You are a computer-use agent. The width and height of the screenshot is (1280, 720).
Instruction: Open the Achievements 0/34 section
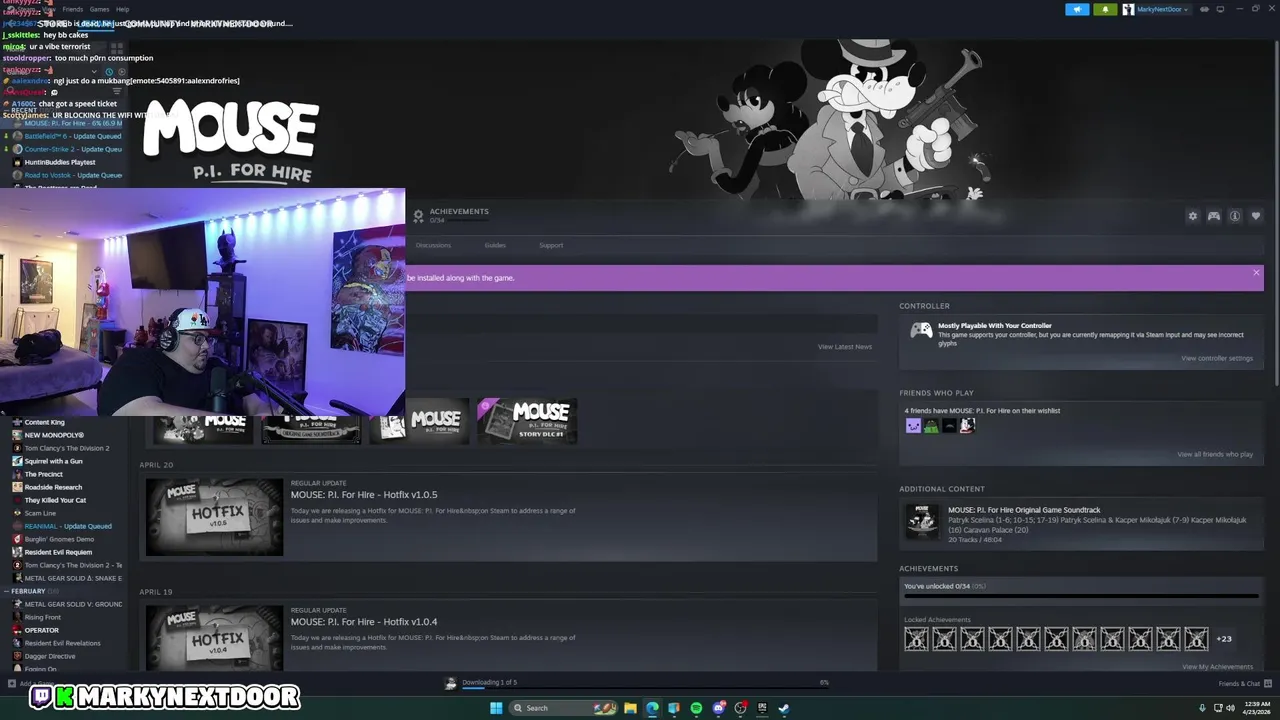(459, 215)
